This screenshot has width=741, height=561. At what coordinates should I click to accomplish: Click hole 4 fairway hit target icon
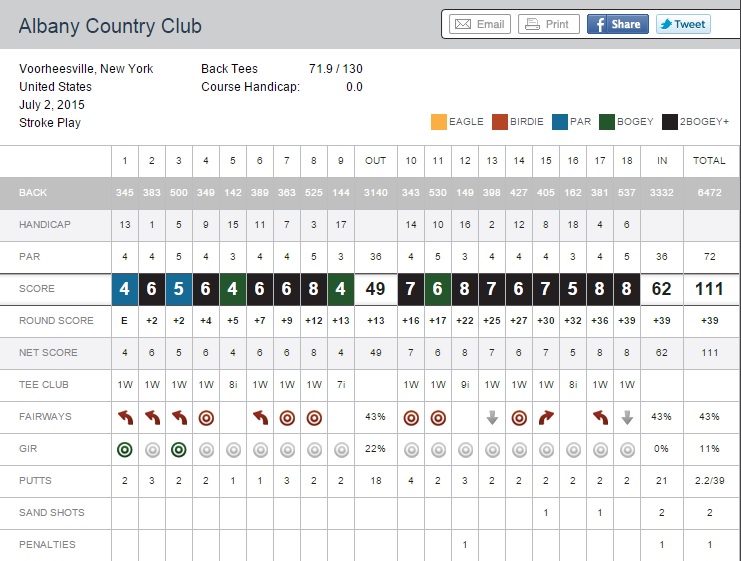coord(206,418)
